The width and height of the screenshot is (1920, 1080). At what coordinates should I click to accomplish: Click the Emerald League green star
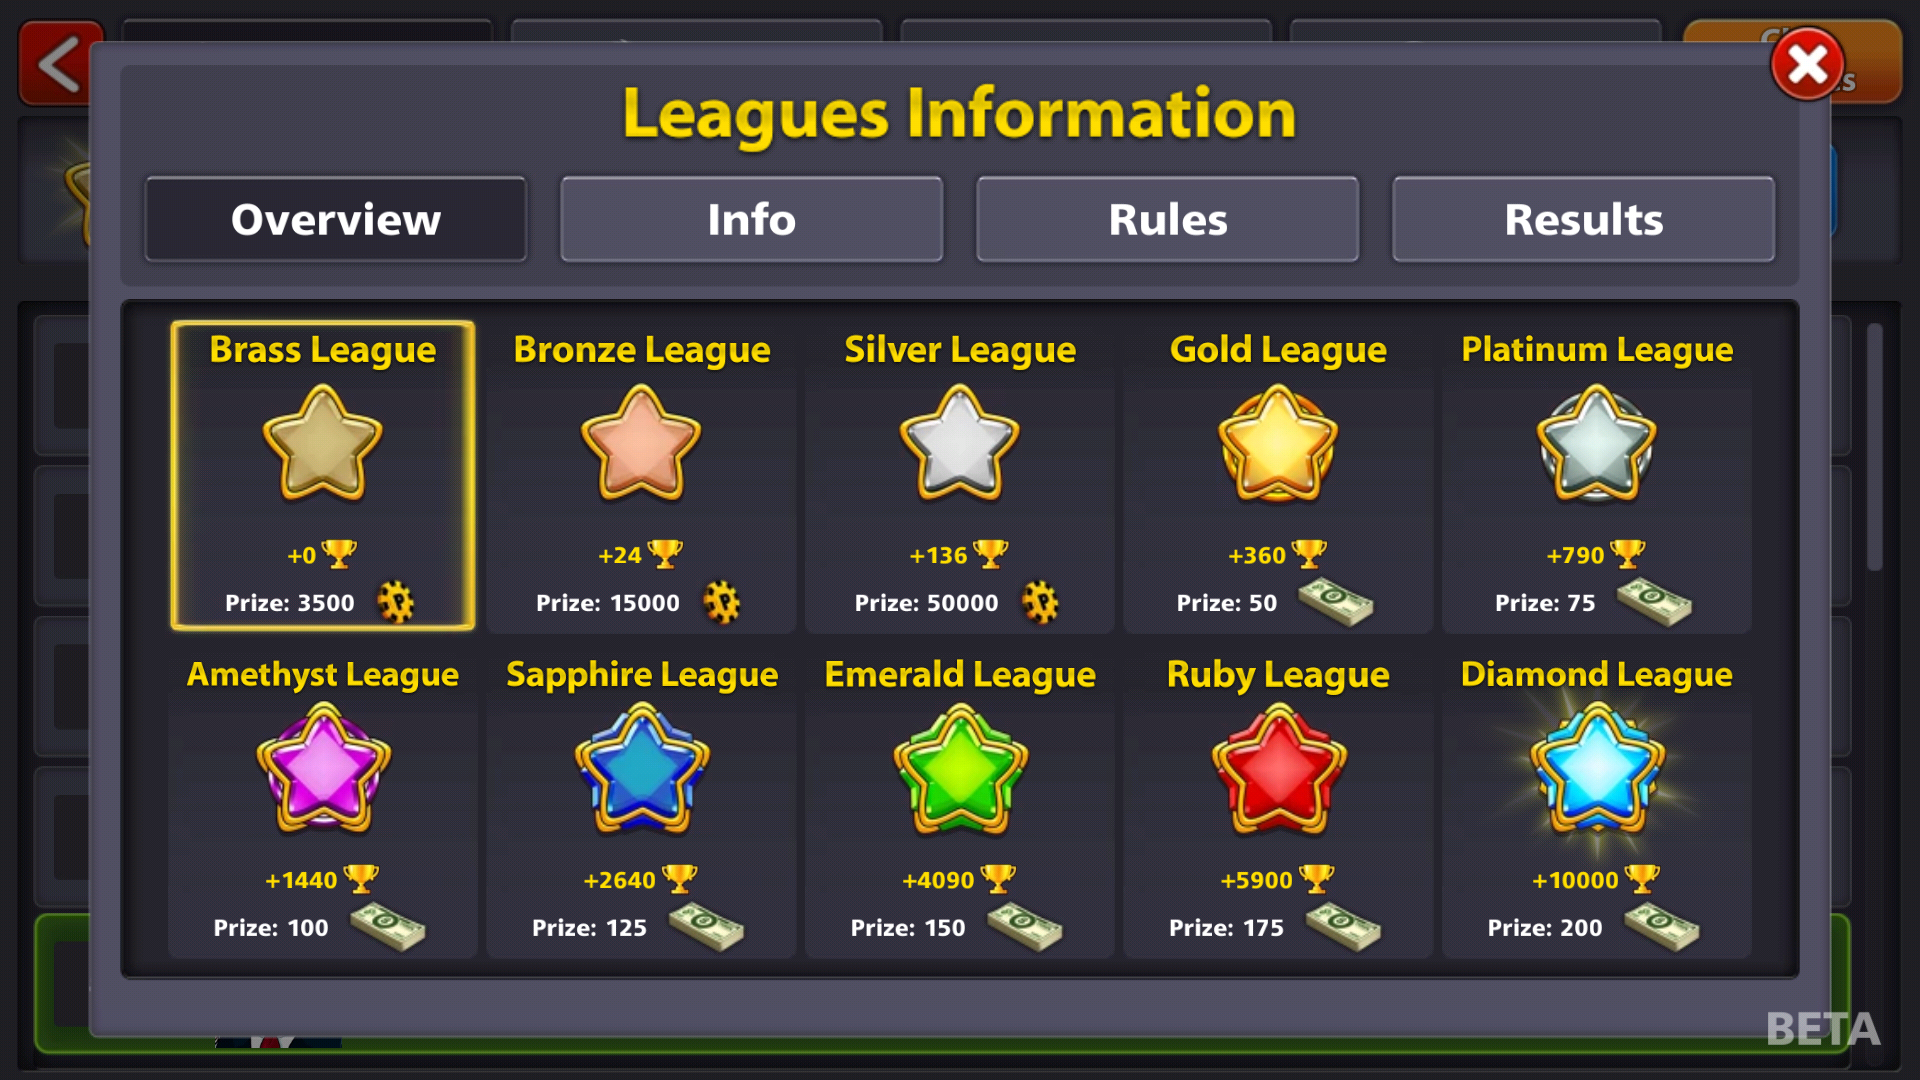point(959,768)
